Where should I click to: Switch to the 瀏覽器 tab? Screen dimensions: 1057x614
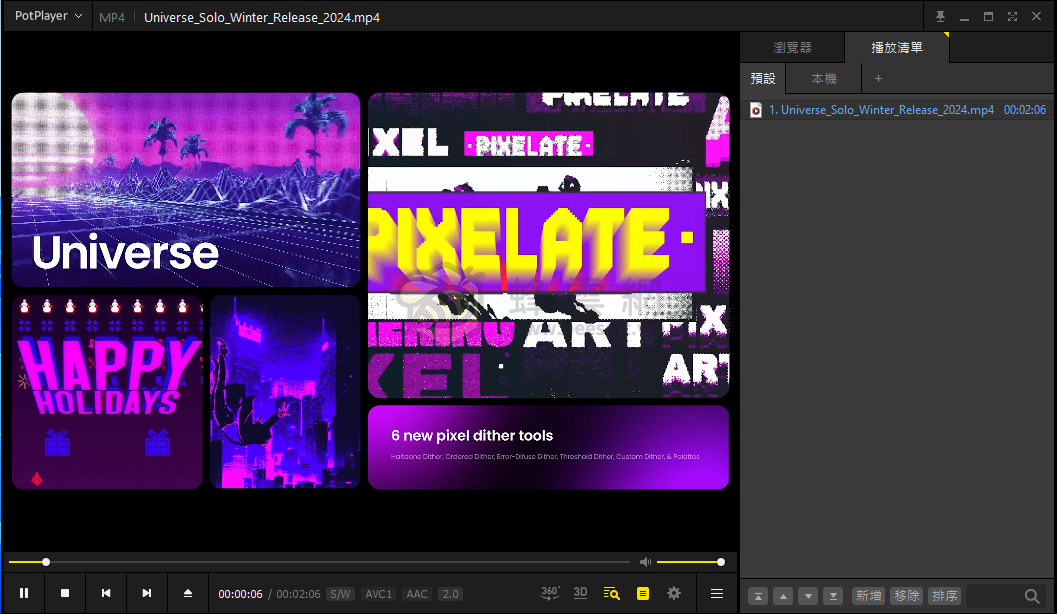[x=792, y=47]
